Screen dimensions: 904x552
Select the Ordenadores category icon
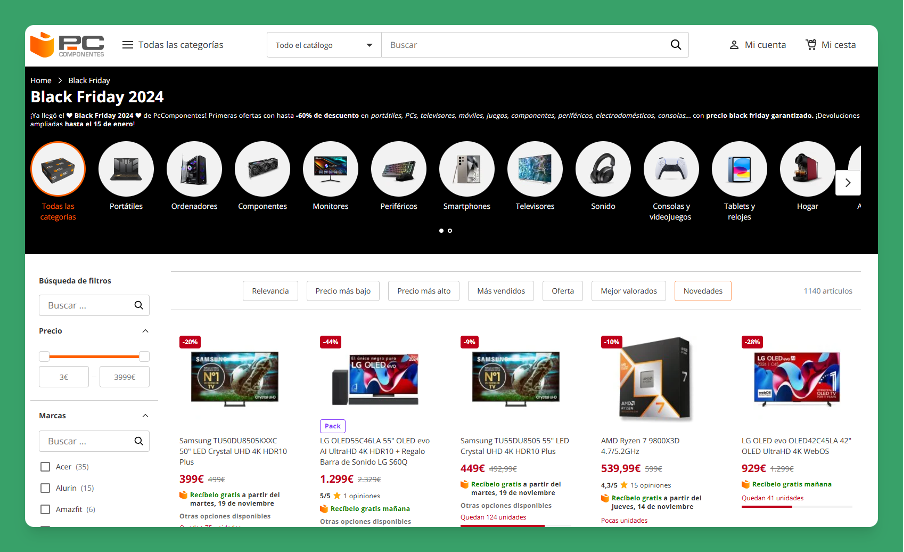coord(194,169)
